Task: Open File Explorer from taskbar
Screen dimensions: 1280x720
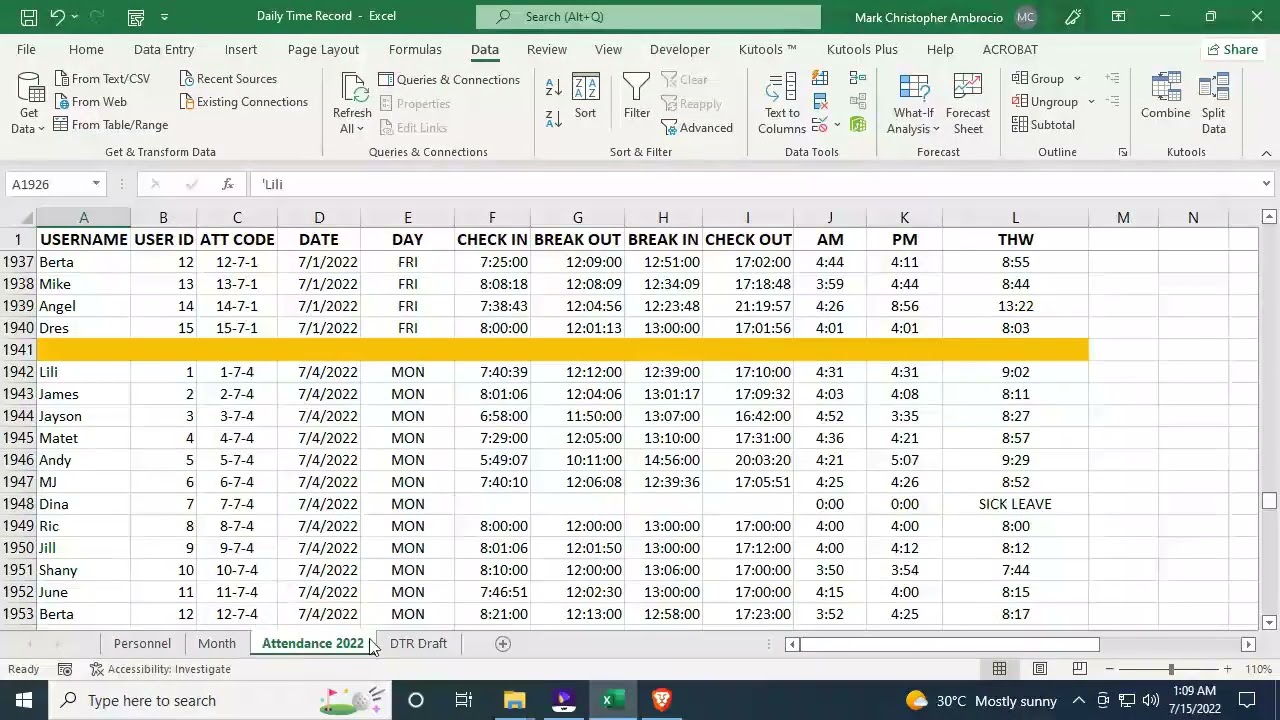Action: pyautogui.click(x=514, y=700)
